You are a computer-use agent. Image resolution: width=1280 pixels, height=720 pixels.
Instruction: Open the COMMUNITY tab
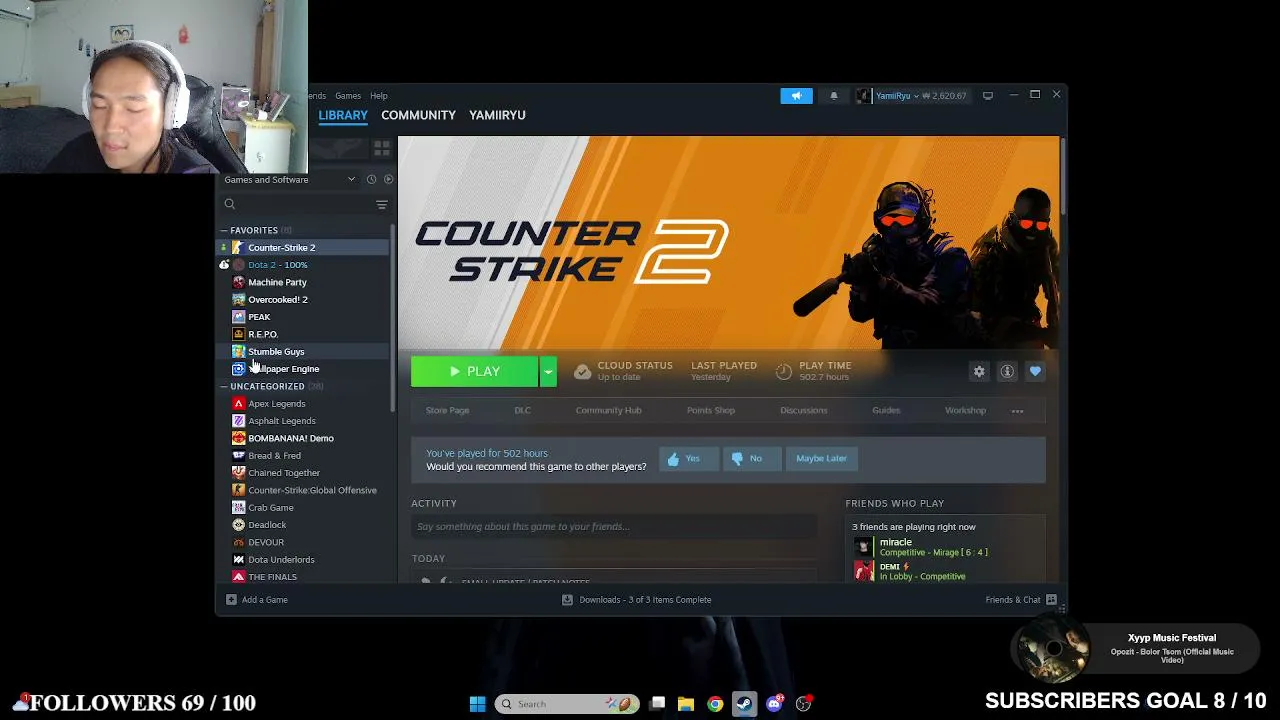[x=418, y=115]
